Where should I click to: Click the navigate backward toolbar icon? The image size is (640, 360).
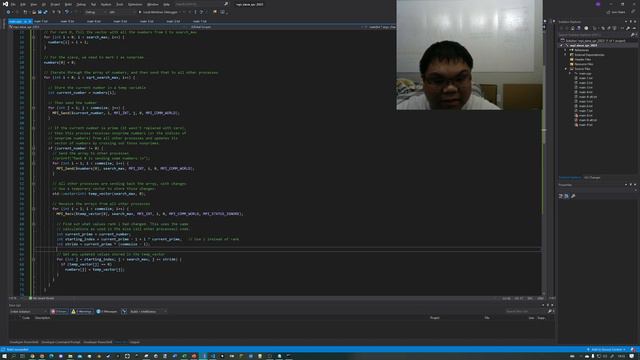point(8,12)
